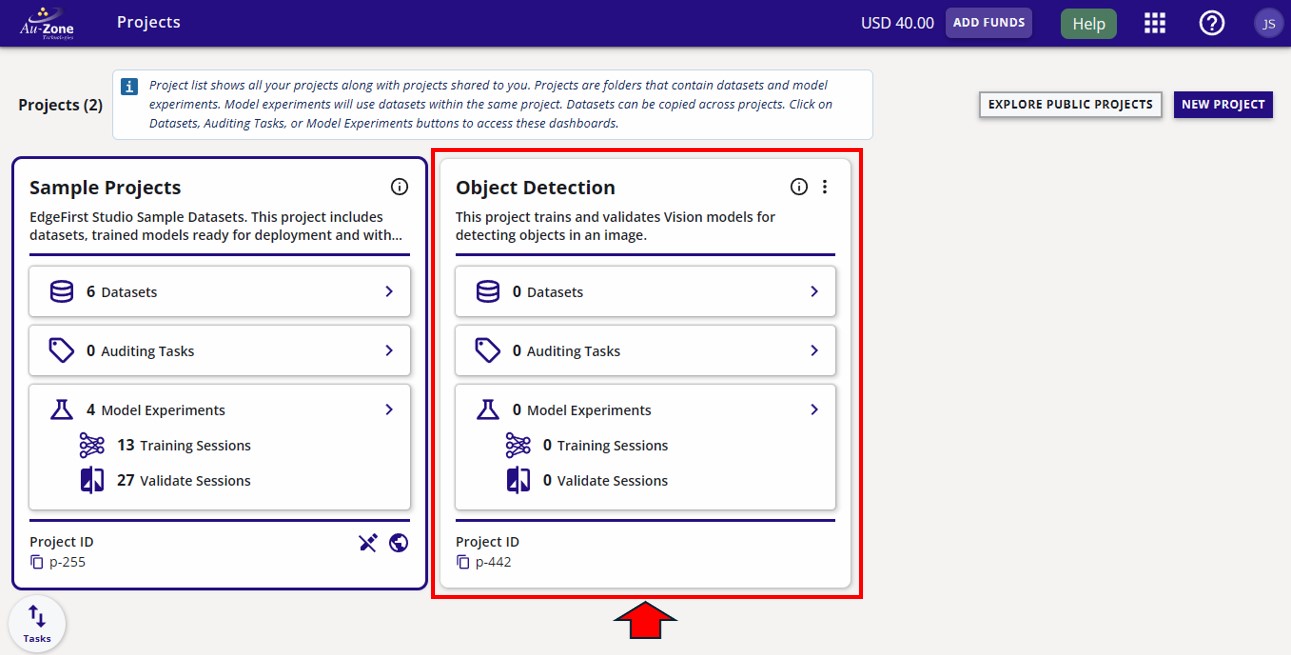Open Tasks floating button
This screenshot has width=1291, height=655.
point(37,624)
